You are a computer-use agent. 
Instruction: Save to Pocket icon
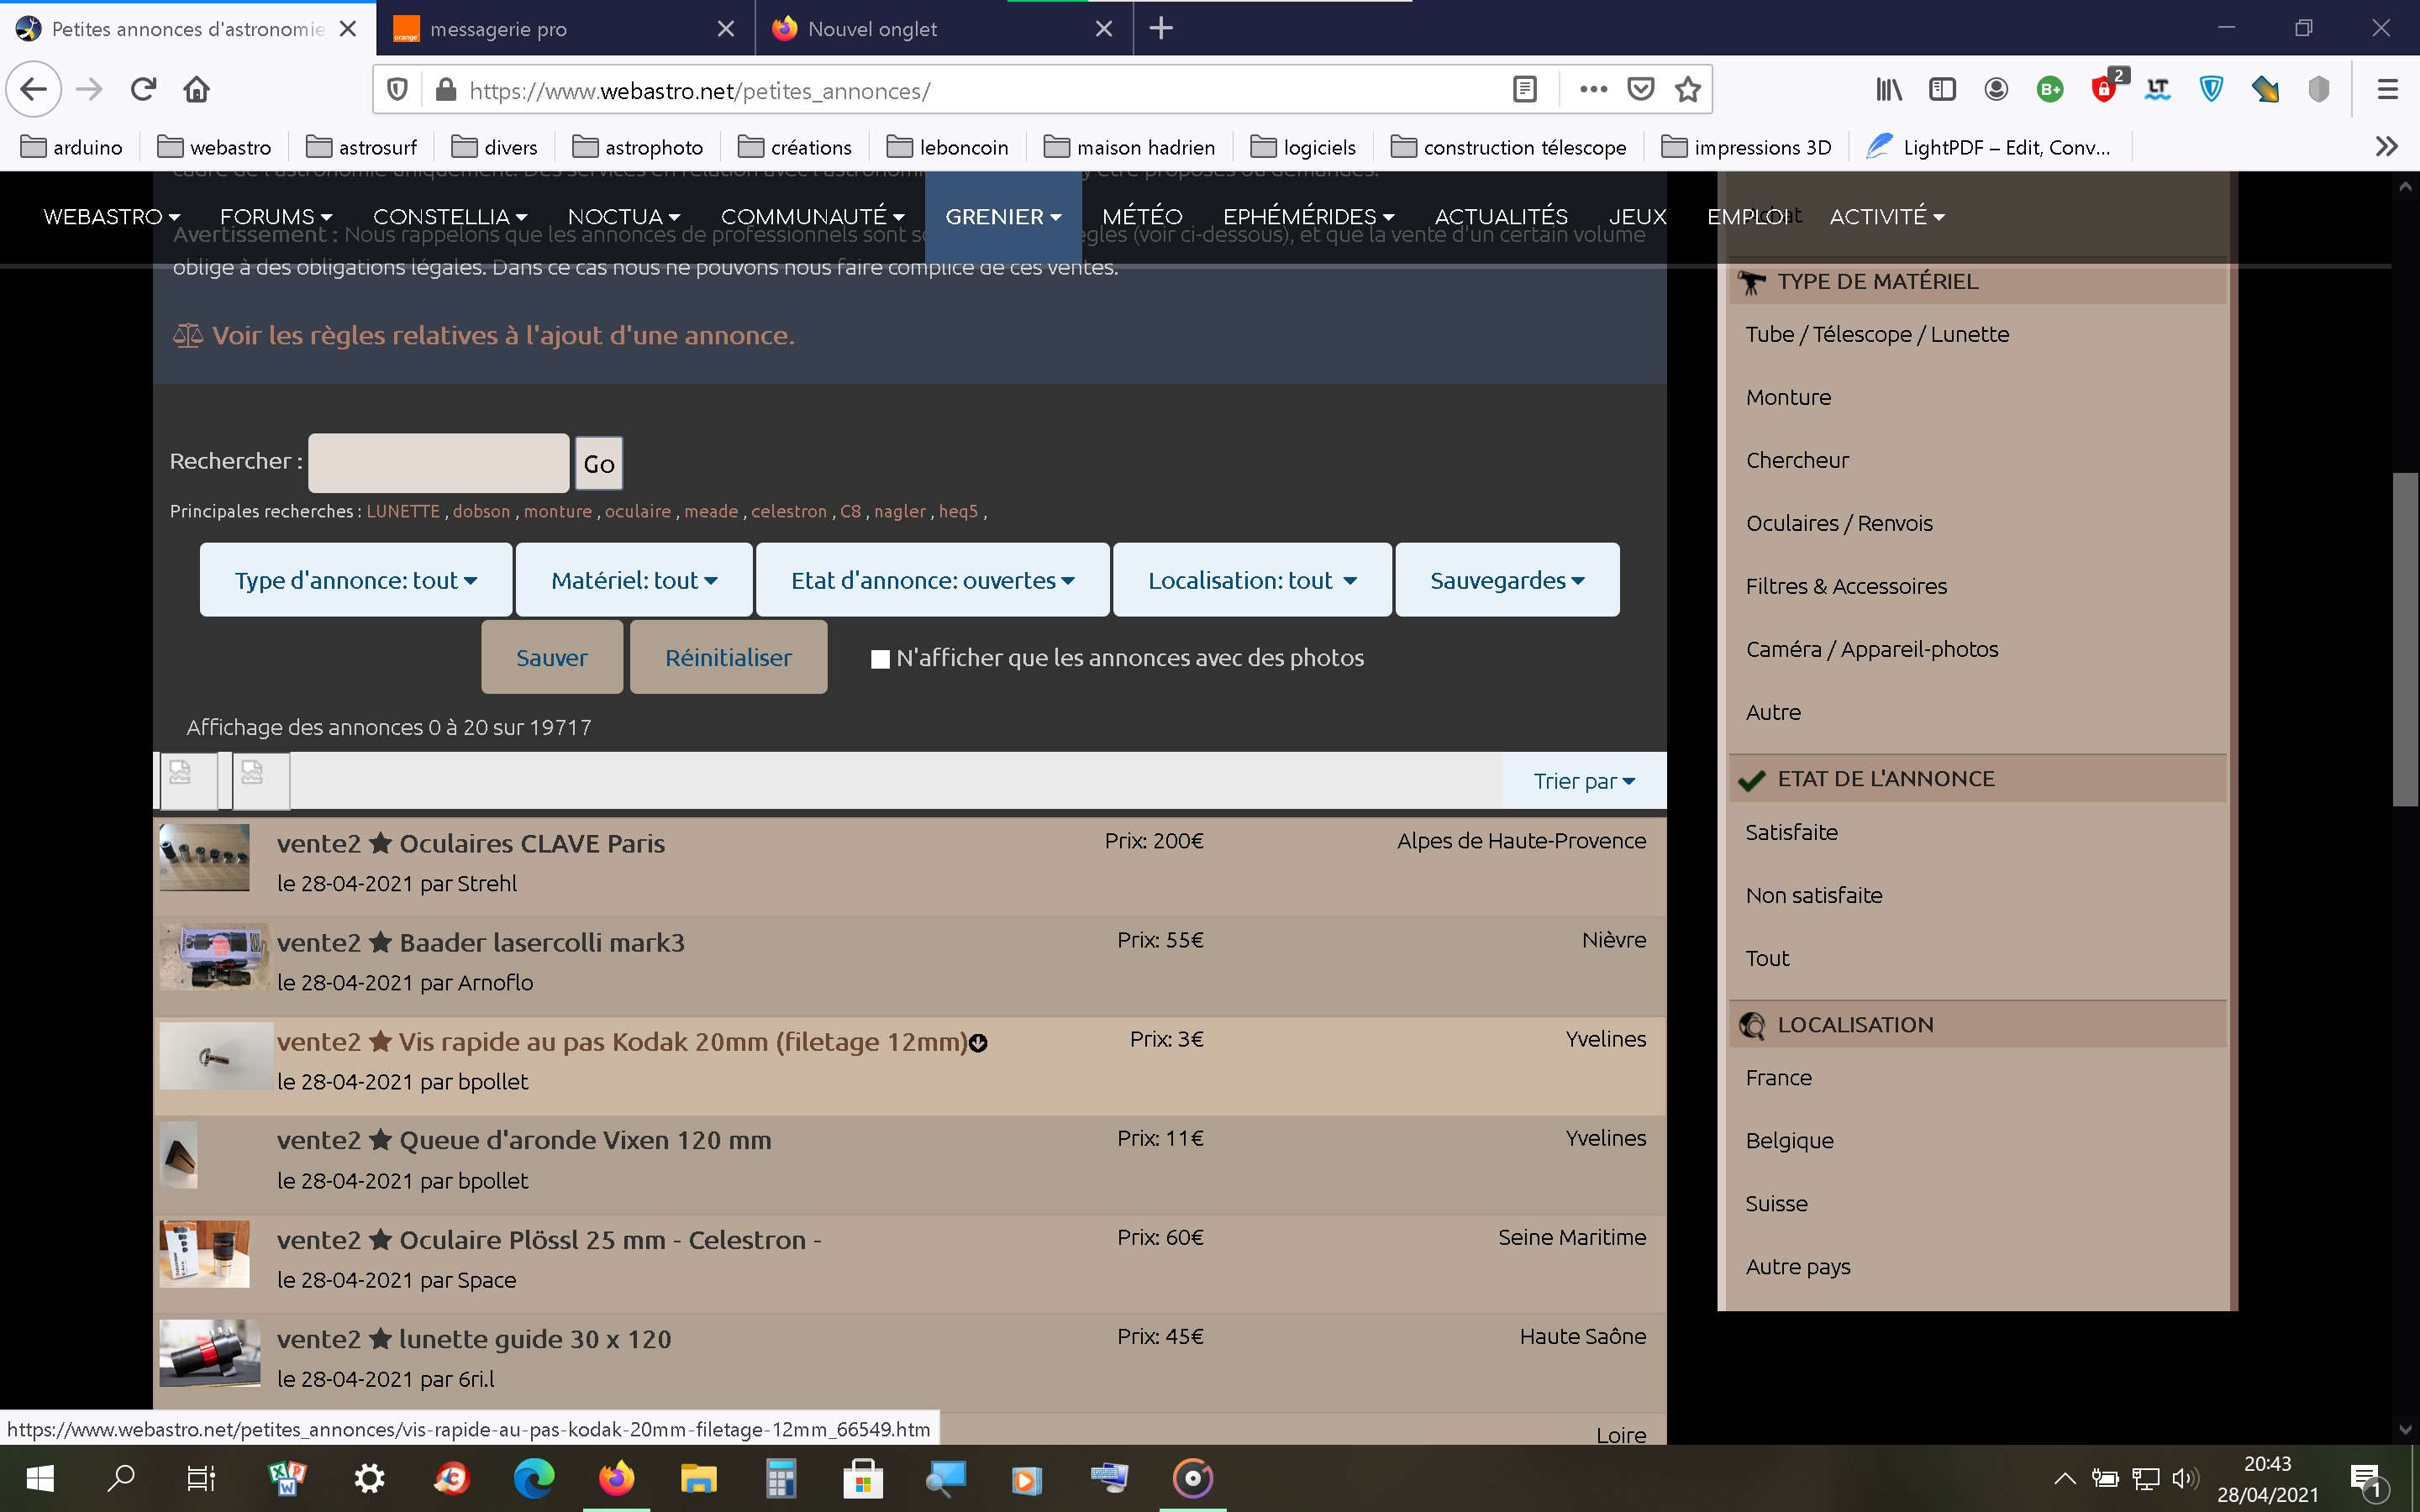(x=1640, y=90)
